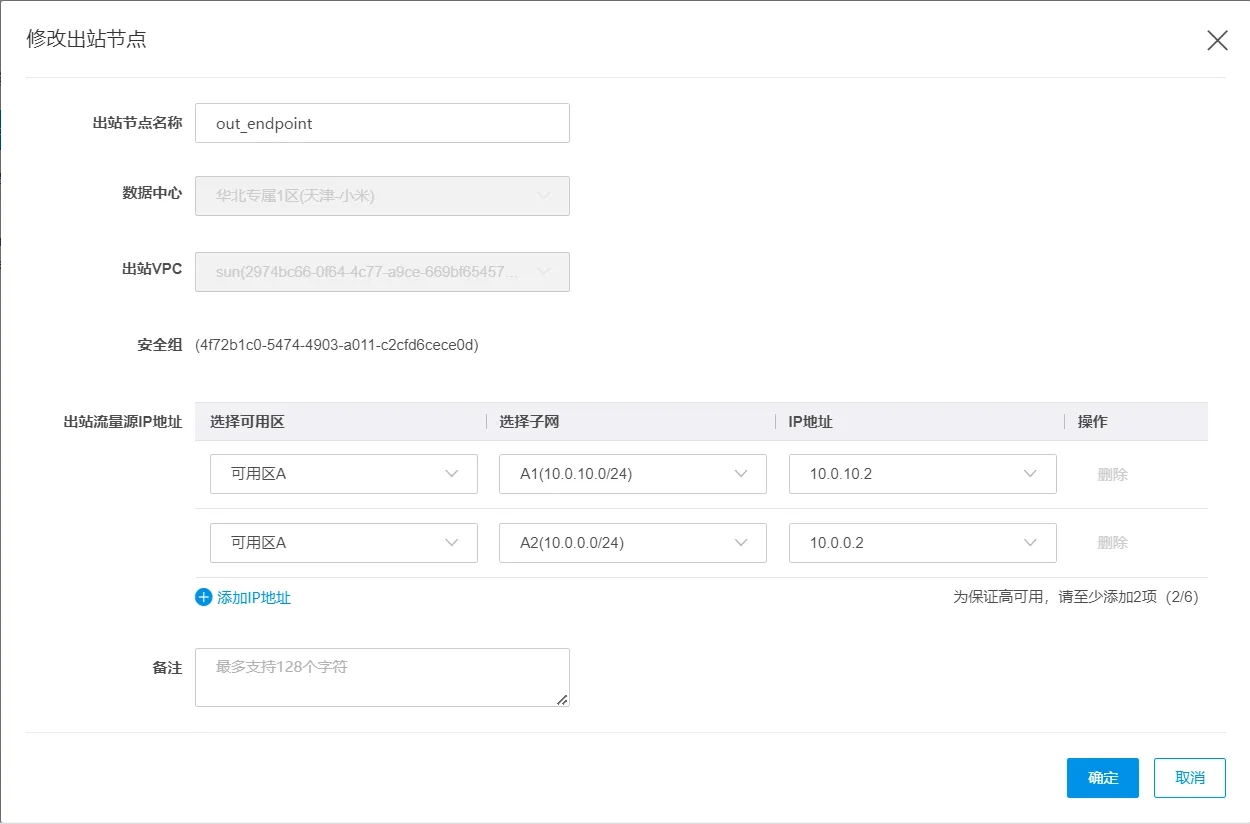This screenshot has width=1250, height=824.
Task: Expand the A2(10.0.0.0/24) subnet dropdown
Action: point(632,543)
